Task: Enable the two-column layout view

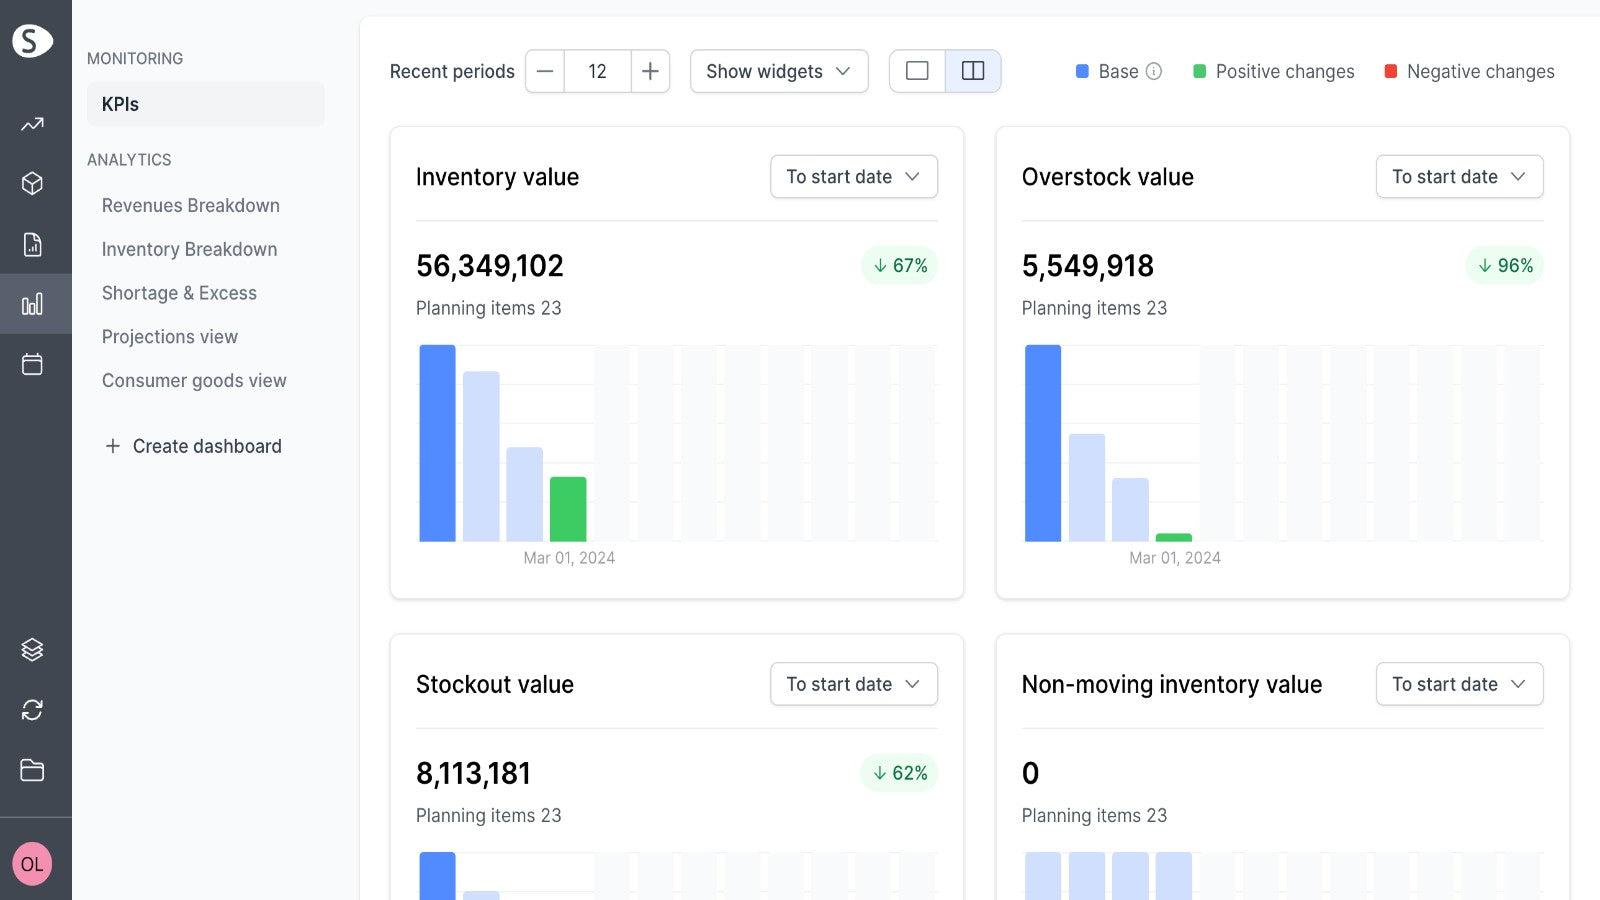Action: point(972,71)
